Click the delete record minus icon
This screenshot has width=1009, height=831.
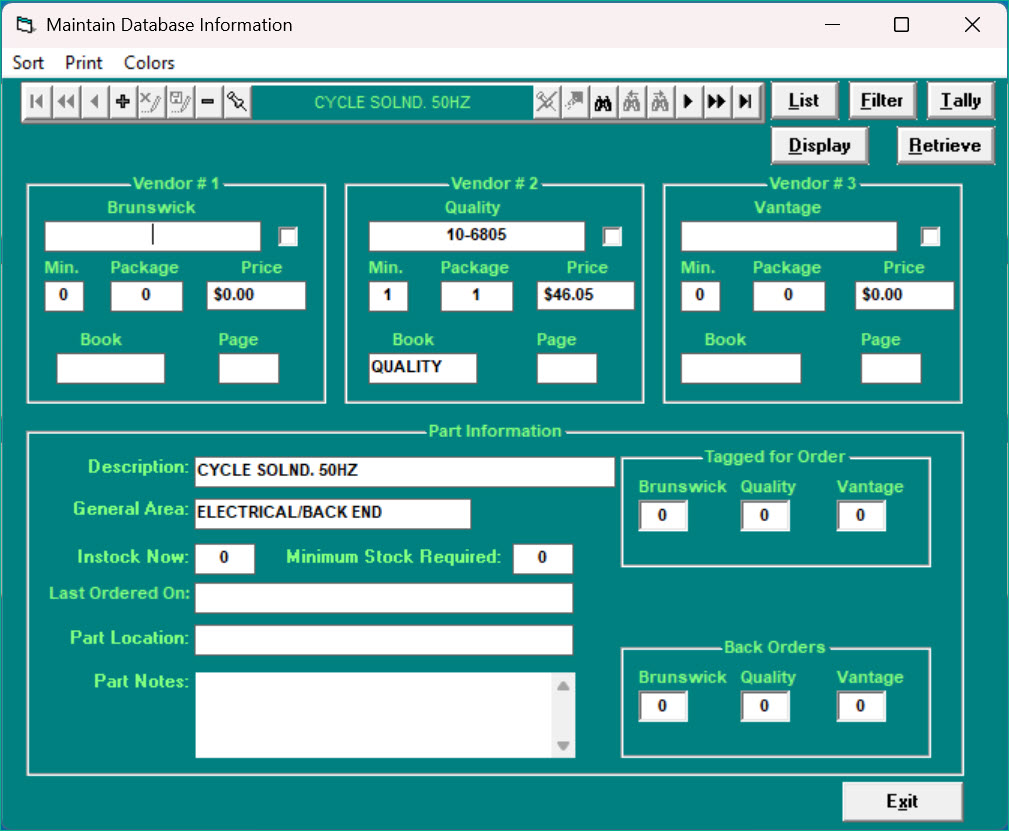click(x=208, y=102)
